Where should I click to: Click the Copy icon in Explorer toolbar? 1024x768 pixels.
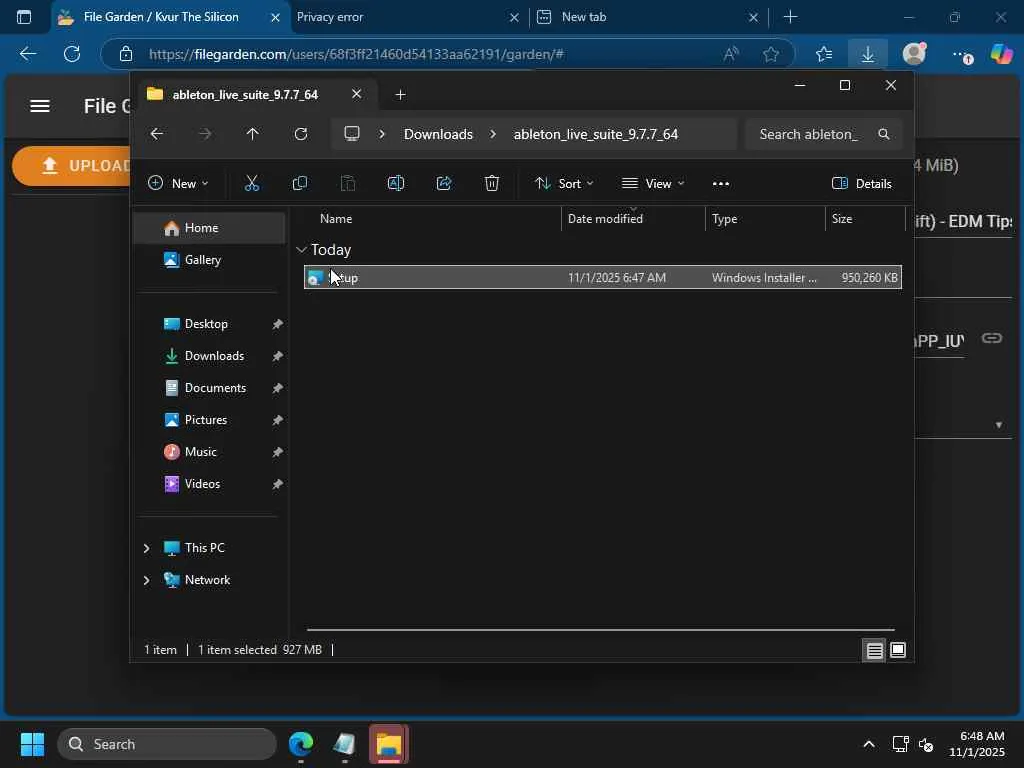point(300,184)
